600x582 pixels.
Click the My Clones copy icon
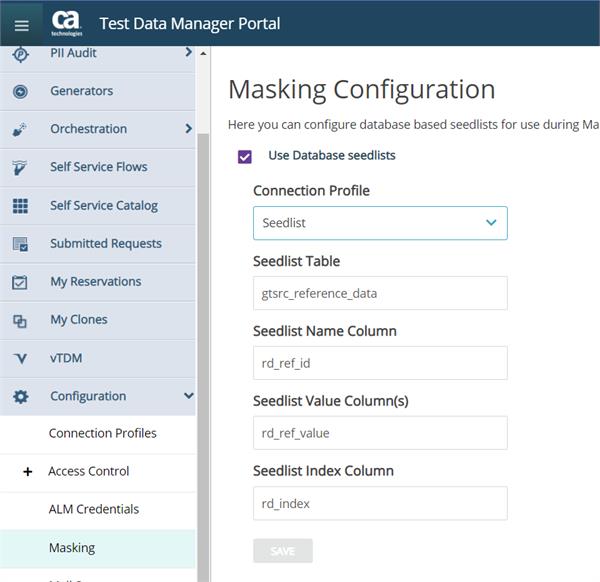point(20,321)
